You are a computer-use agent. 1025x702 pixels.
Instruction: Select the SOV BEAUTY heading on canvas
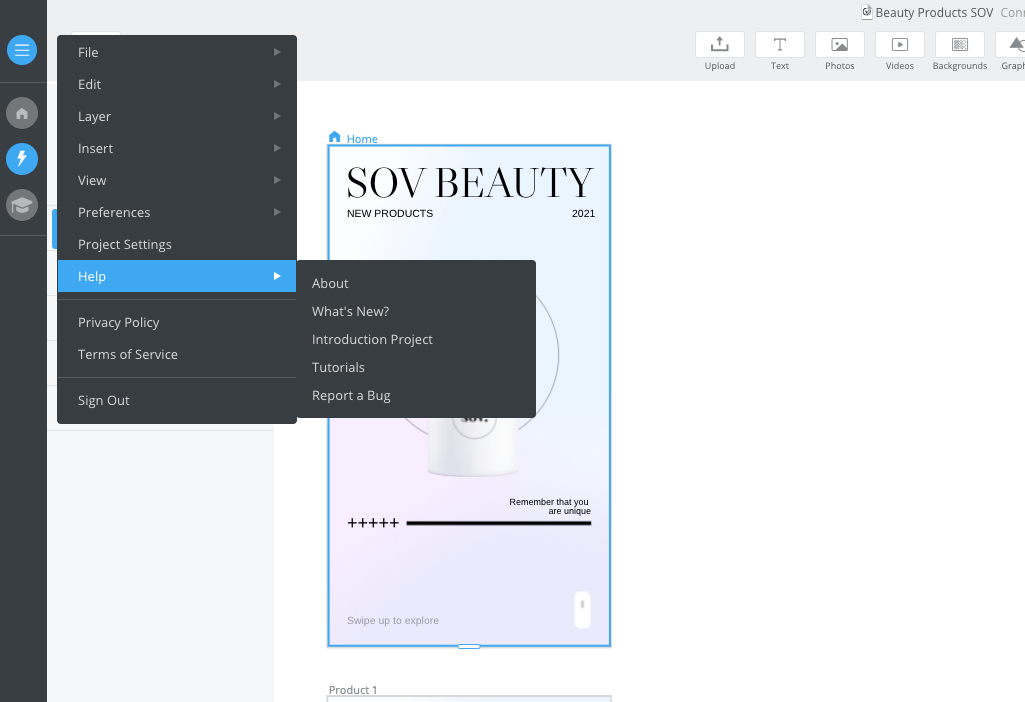point(469,182)
